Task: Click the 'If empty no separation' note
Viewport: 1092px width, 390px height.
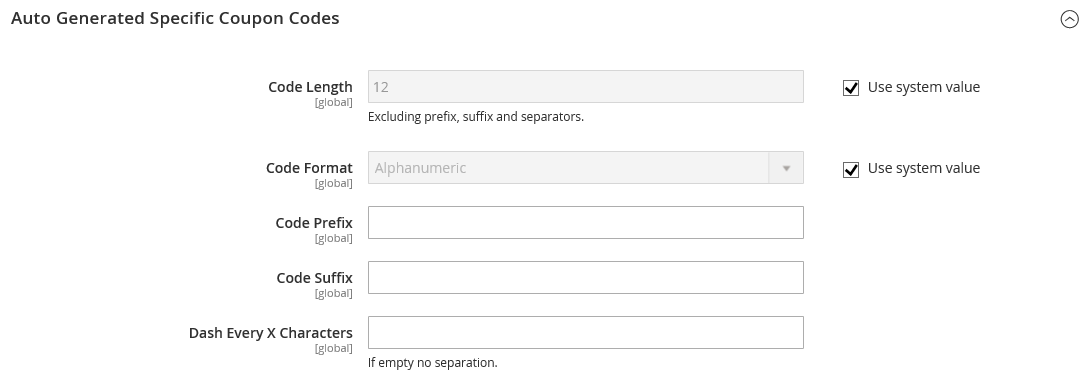Action: click(432, 363)
